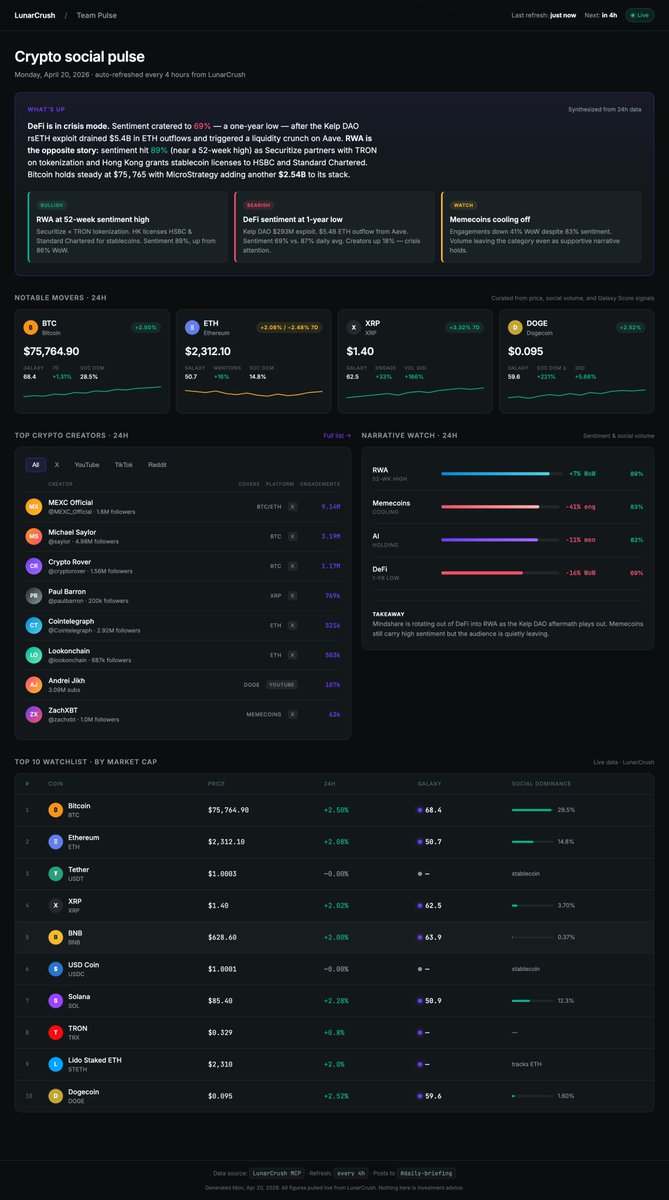This screenshot has height=1200, width=669.
Task: Click Crypto Rover creator avatar
Action: tap(34, 566)
